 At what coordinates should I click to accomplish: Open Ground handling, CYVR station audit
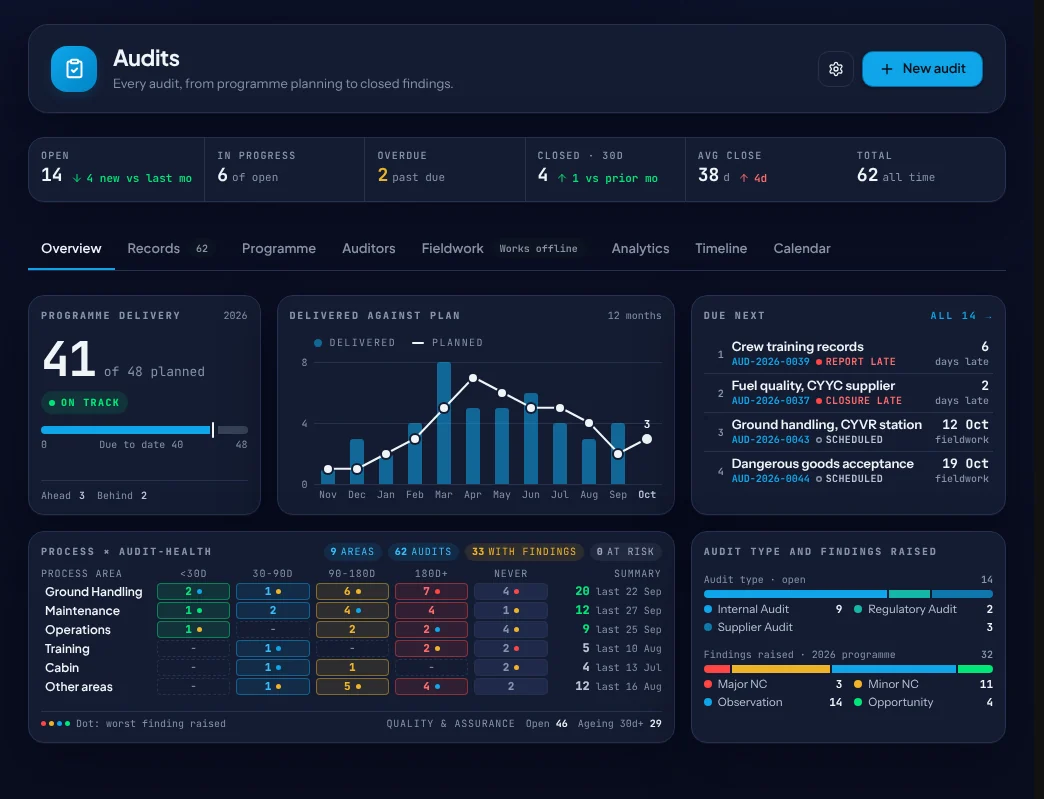tap(848, 431)
